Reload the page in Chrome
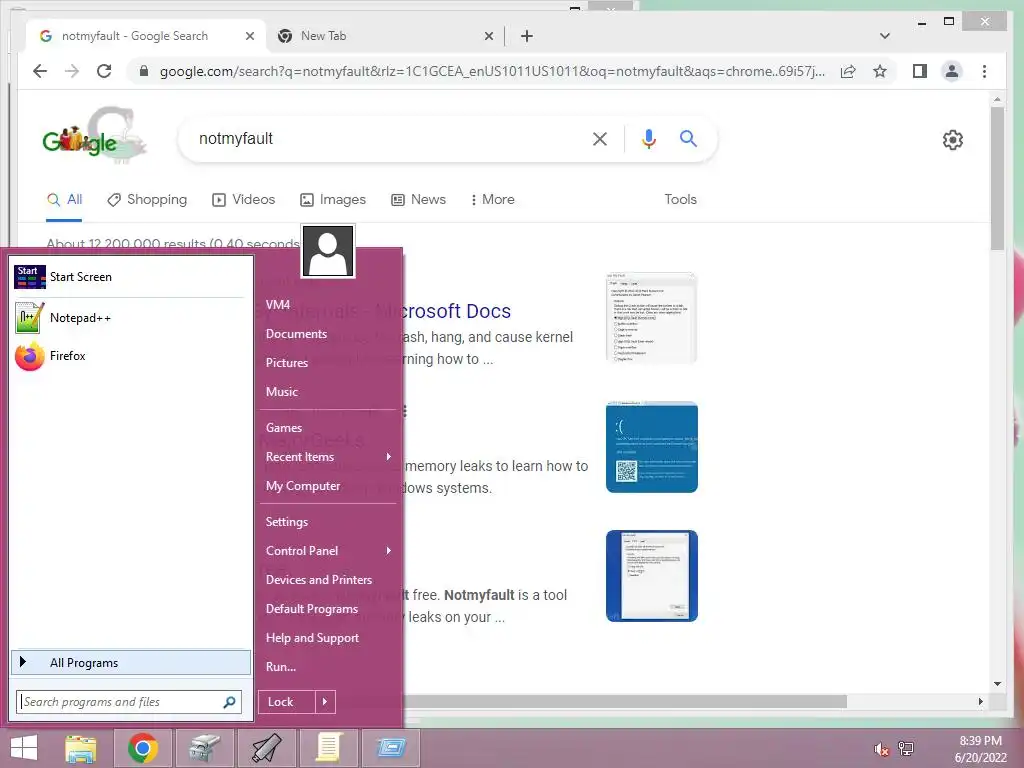Screen dimensions: 1024x768 [x=104, y=71]
